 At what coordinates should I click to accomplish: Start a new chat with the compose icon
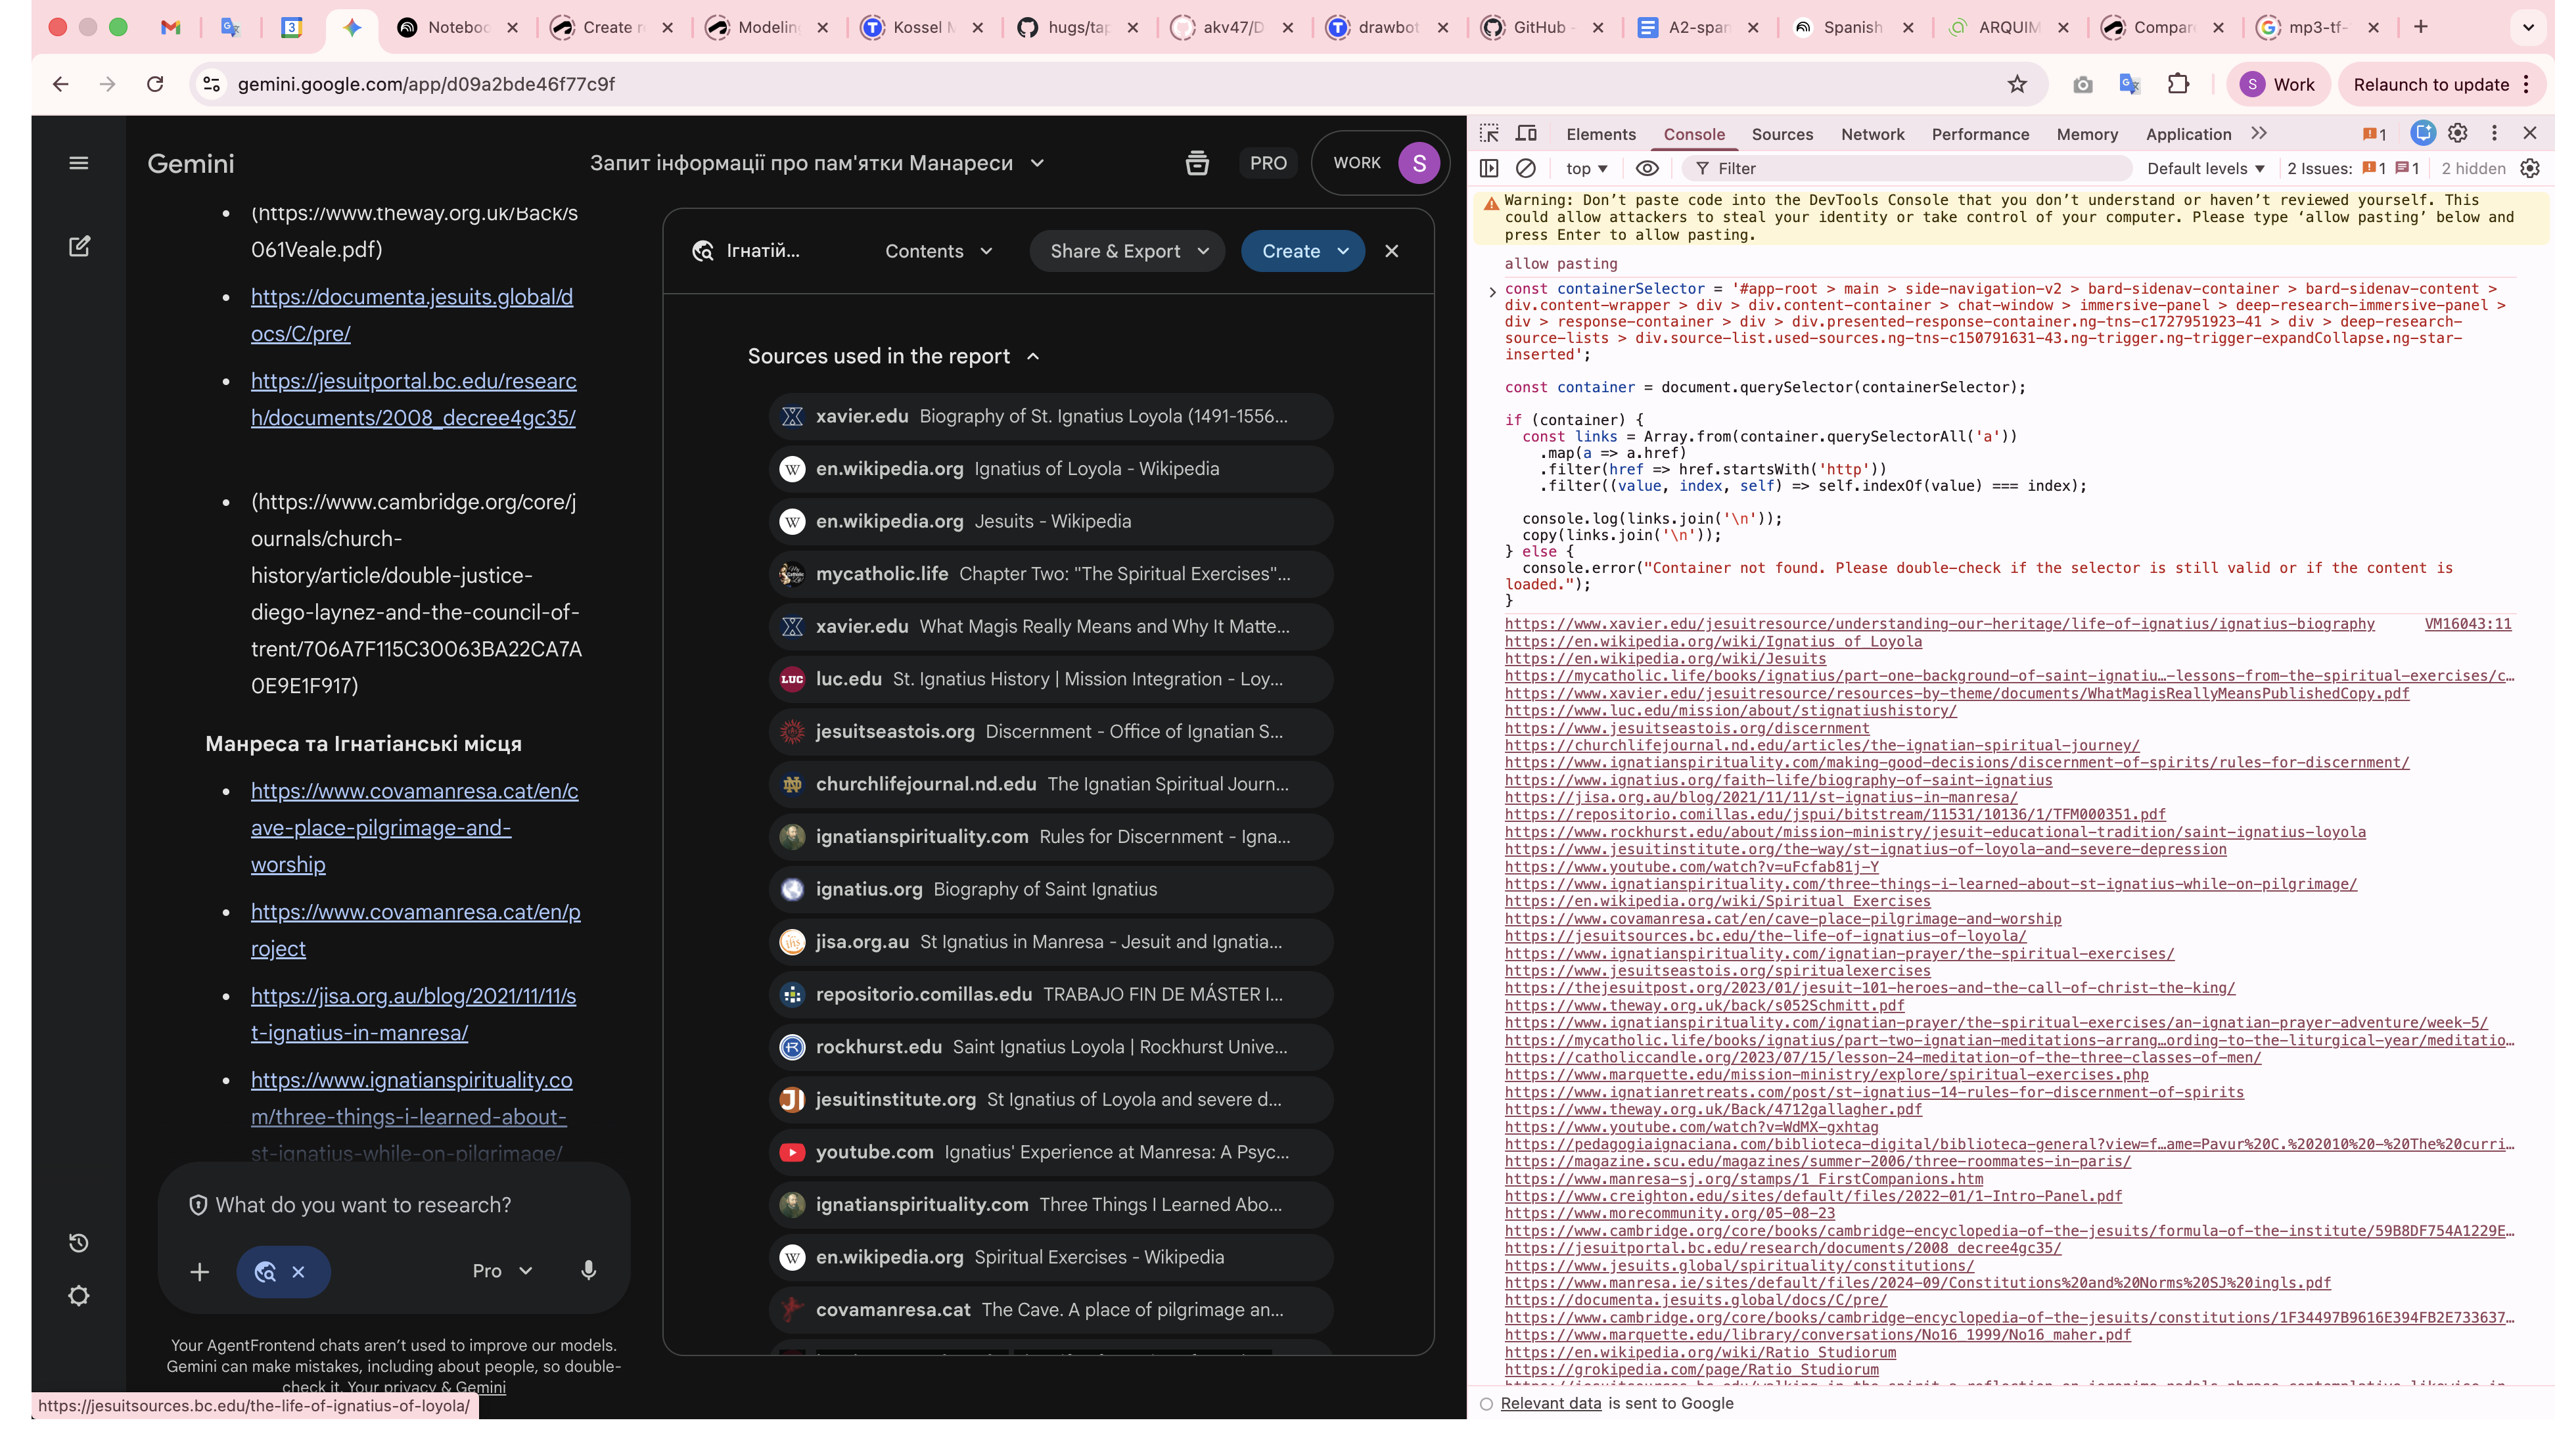[x=79, y=246]
